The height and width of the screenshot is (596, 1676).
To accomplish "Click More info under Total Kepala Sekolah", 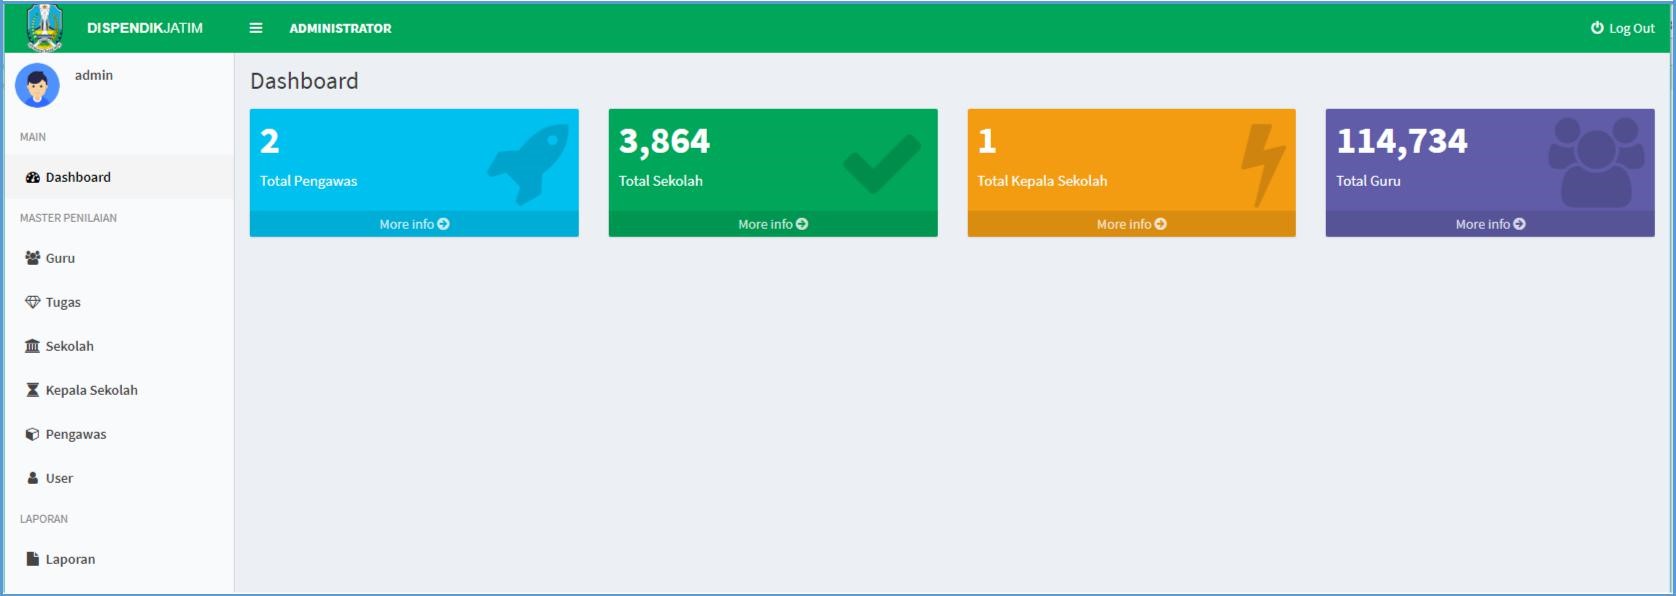I will [x=1131, y=224].
